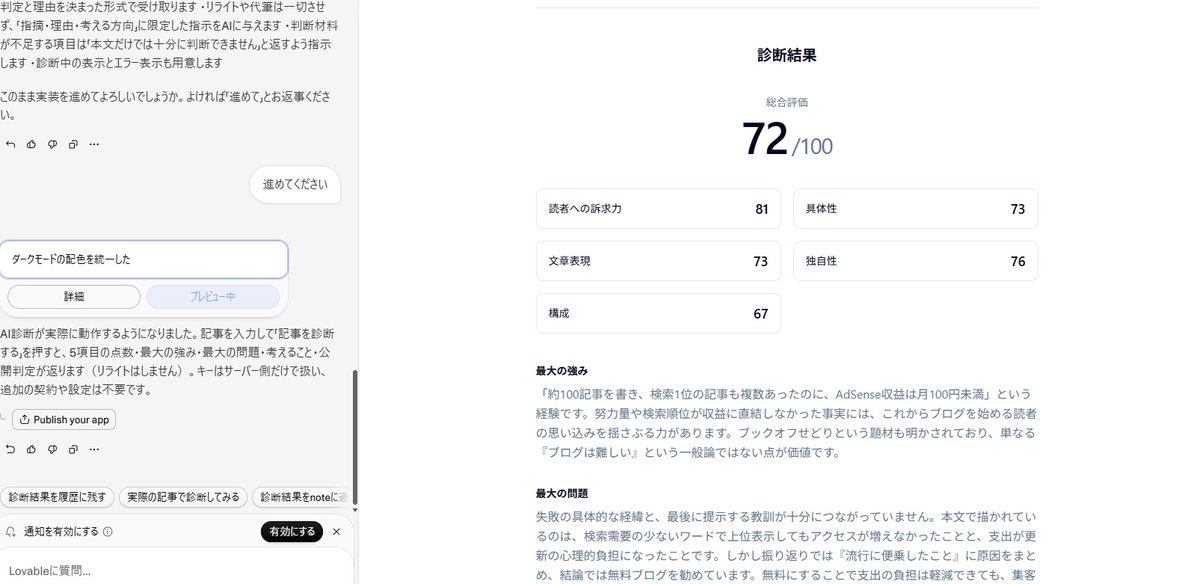Select the 診断結果を履歴に残す suggestion
1200x584 pixels.
57,497
